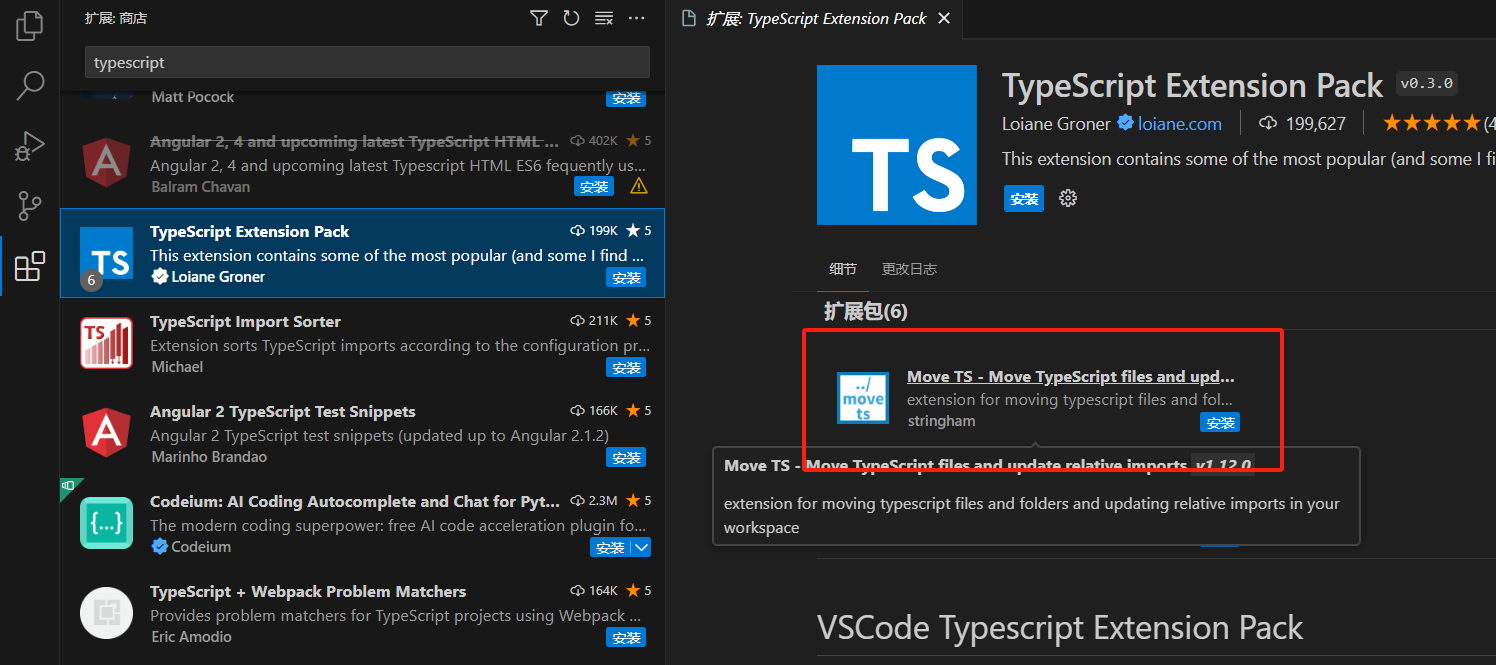Open the Explorer view in activity bar
The height and width of the screenshot is (665, 1496).
(x=30, y=26)
